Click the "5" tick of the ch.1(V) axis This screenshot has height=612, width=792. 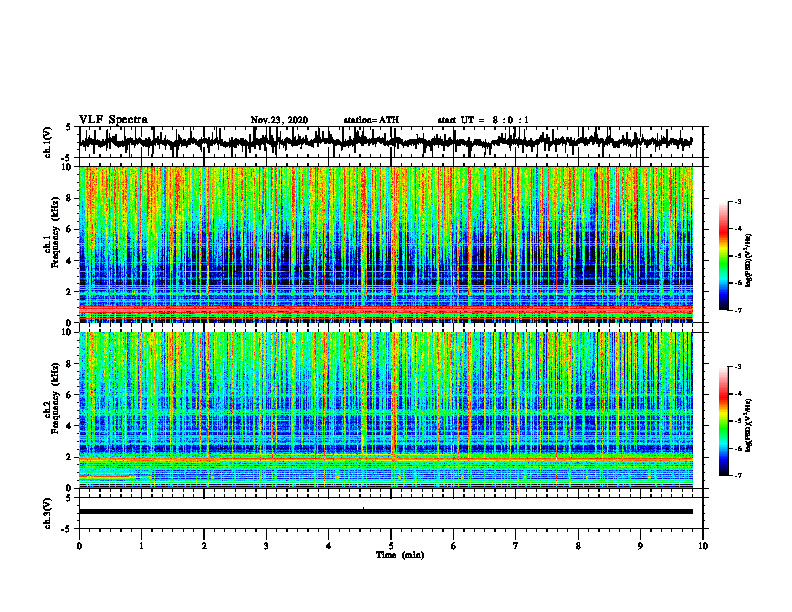click(x=68, y=127)
